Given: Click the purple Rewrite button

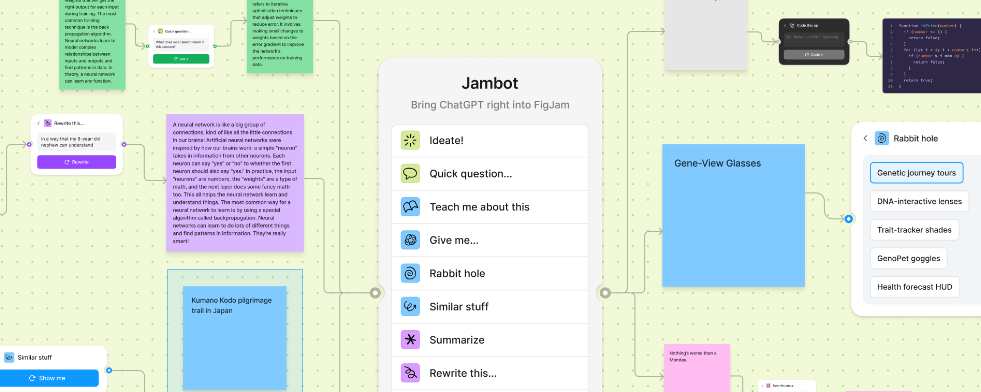Looking at the screenshot, I should coord(76,162).
